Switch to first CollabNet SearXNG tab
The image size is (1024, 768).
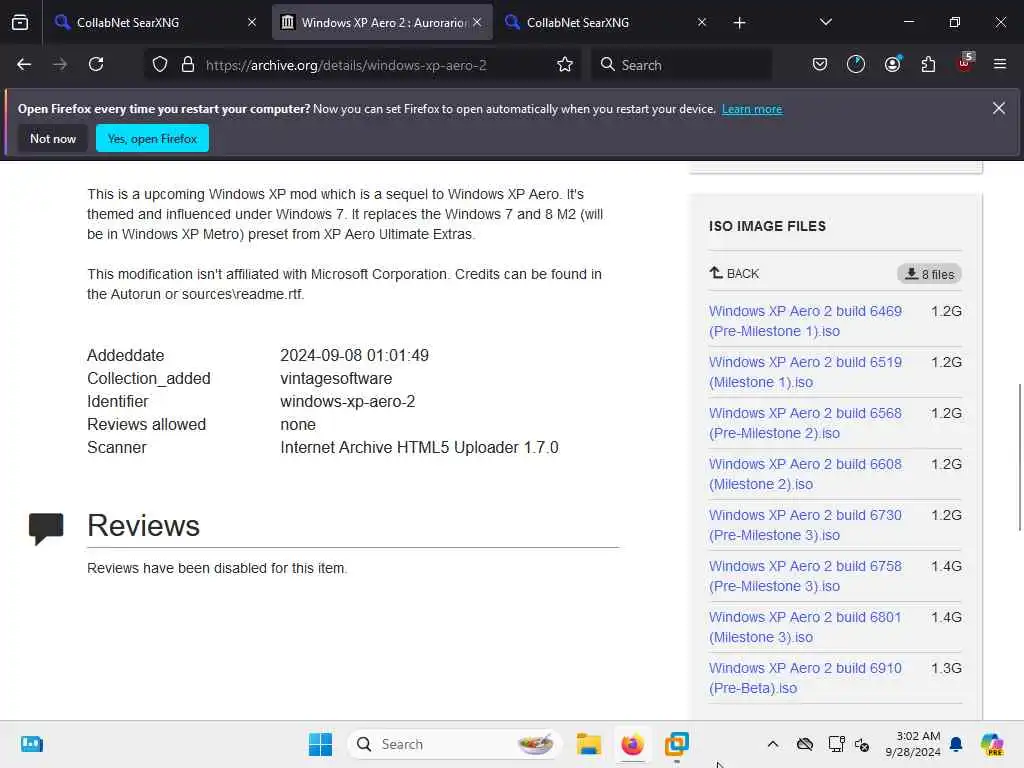point(155,22)
